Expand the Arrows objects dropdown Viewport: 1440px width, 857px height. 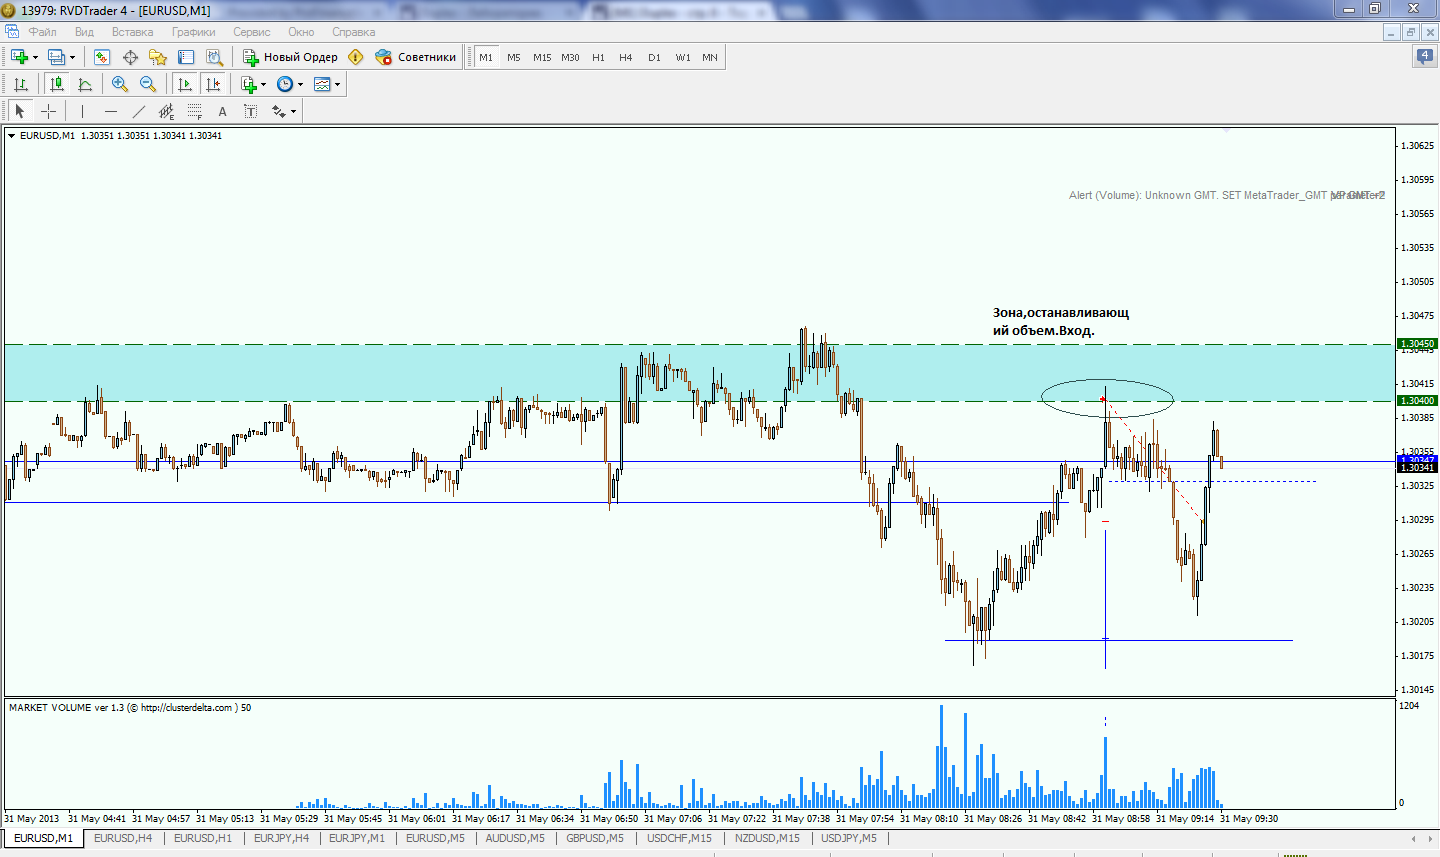click(x=293, y=111)
